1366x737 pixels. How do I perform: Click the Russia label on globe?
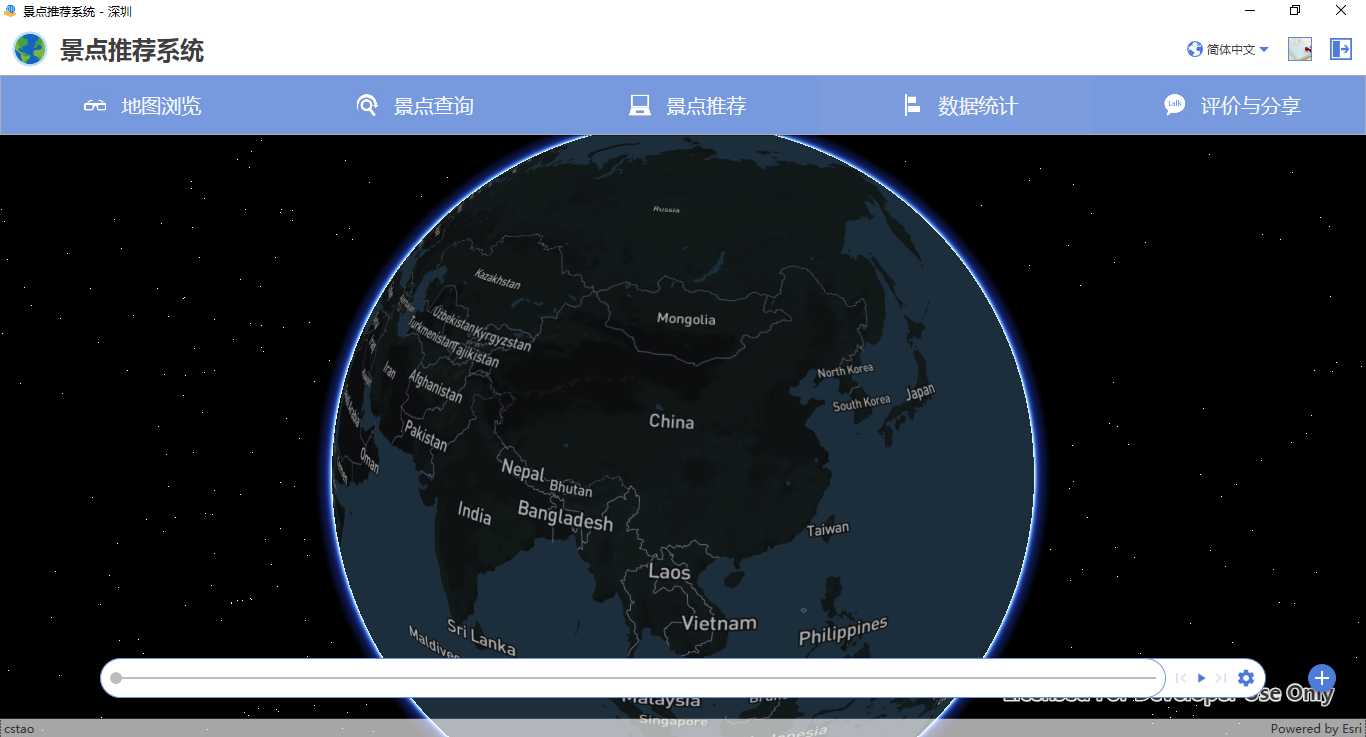click(666, 209)
